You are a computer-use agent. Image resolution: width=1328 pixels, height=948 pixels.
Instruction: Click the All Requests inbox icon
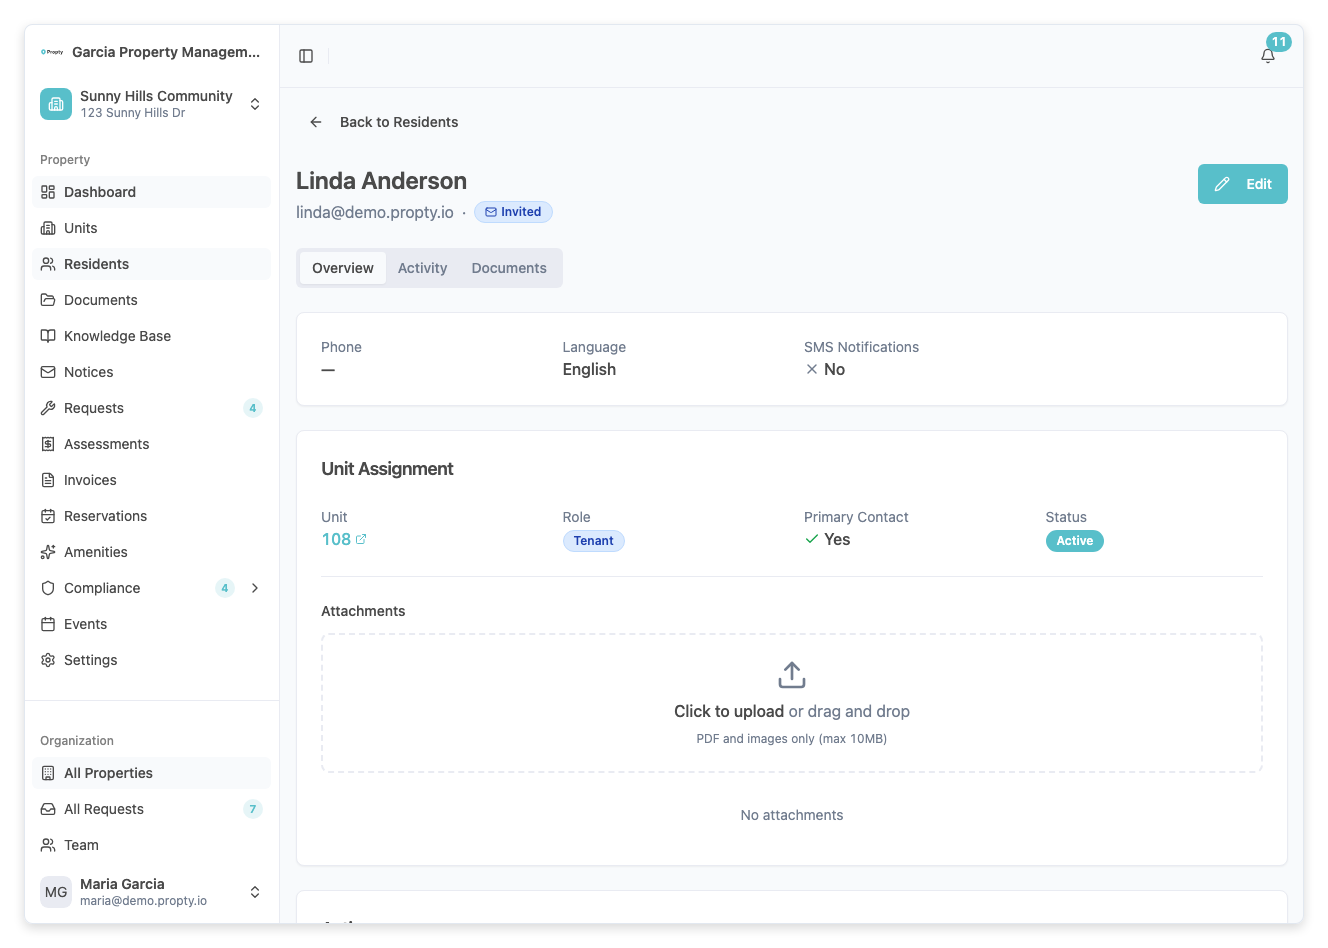[48, 809]
